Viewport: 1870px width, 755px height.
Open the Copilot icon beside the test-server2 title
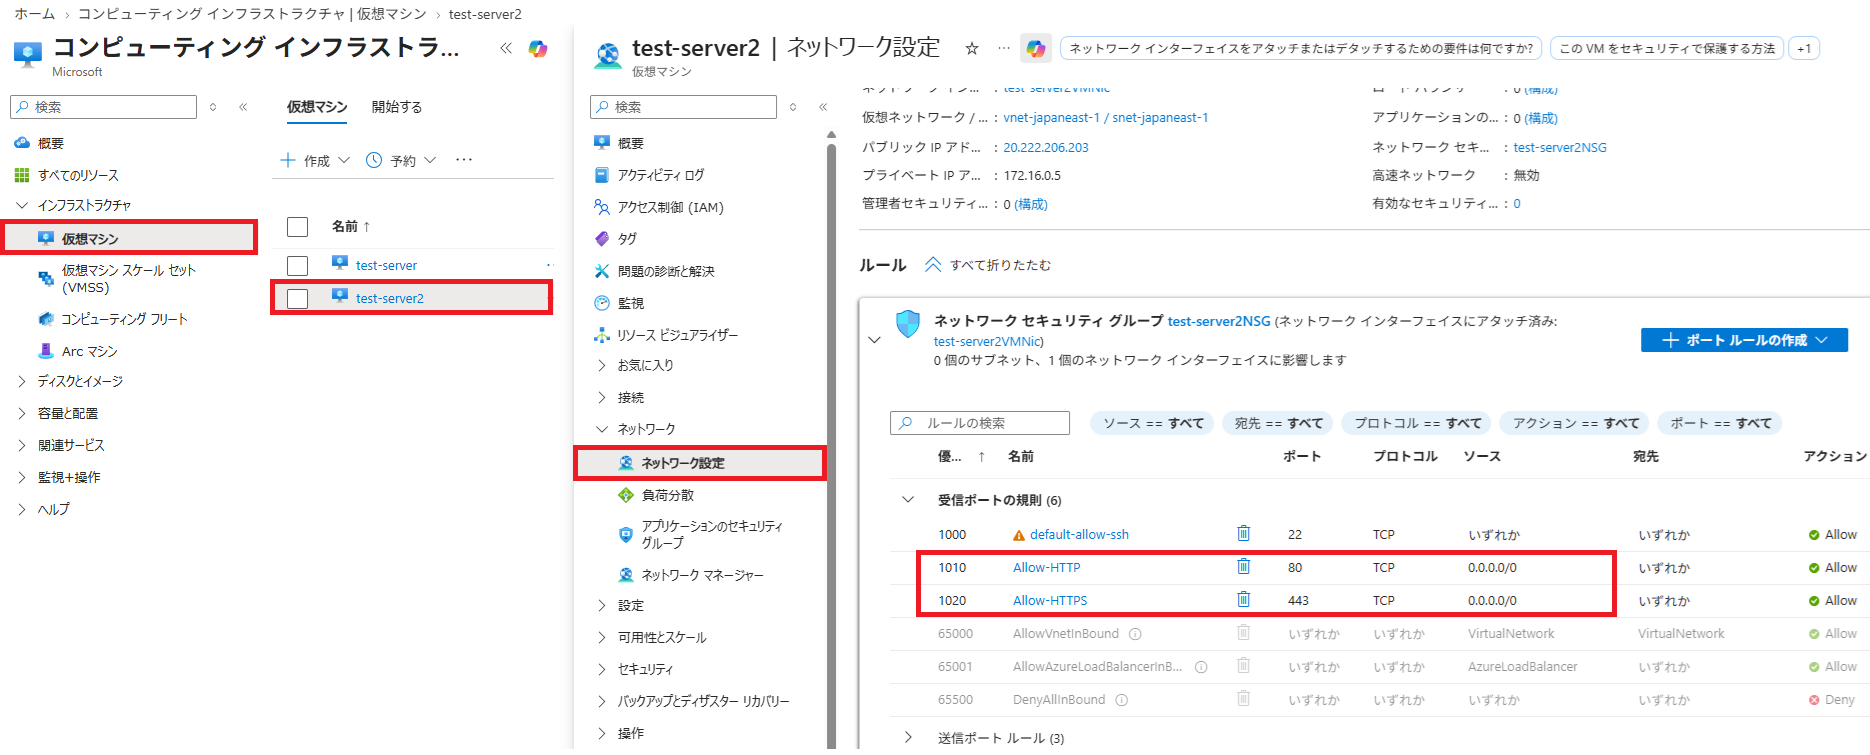coord(1035,48)
